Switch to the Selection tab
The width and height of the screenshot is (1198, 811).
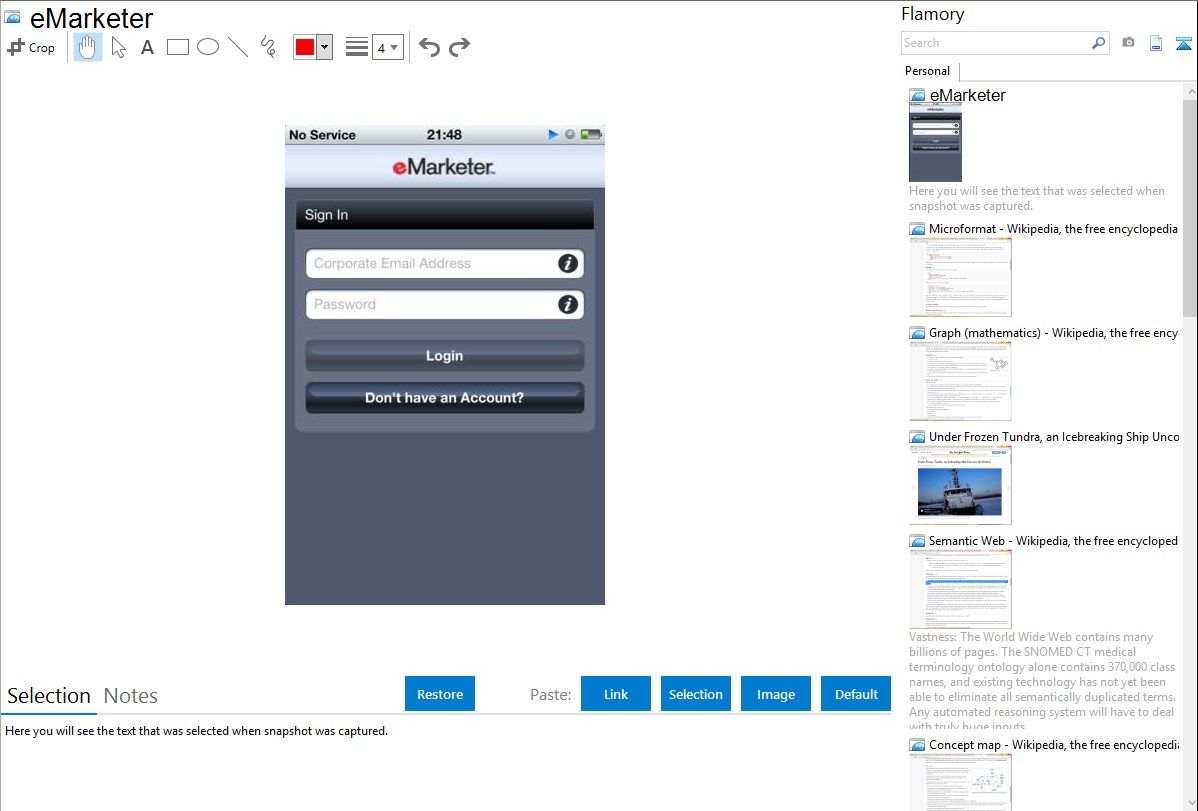[49, 696]
